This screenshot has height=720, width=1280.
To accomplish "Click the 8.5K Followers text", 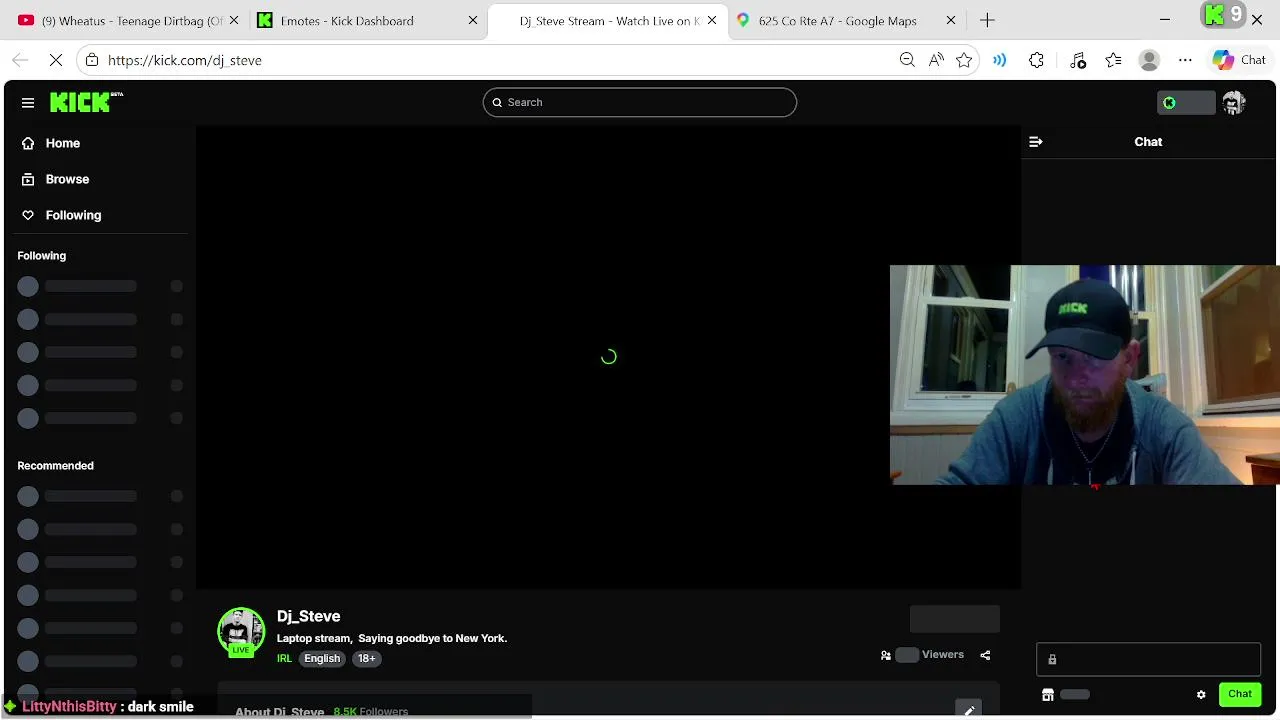I will [371, 712].
